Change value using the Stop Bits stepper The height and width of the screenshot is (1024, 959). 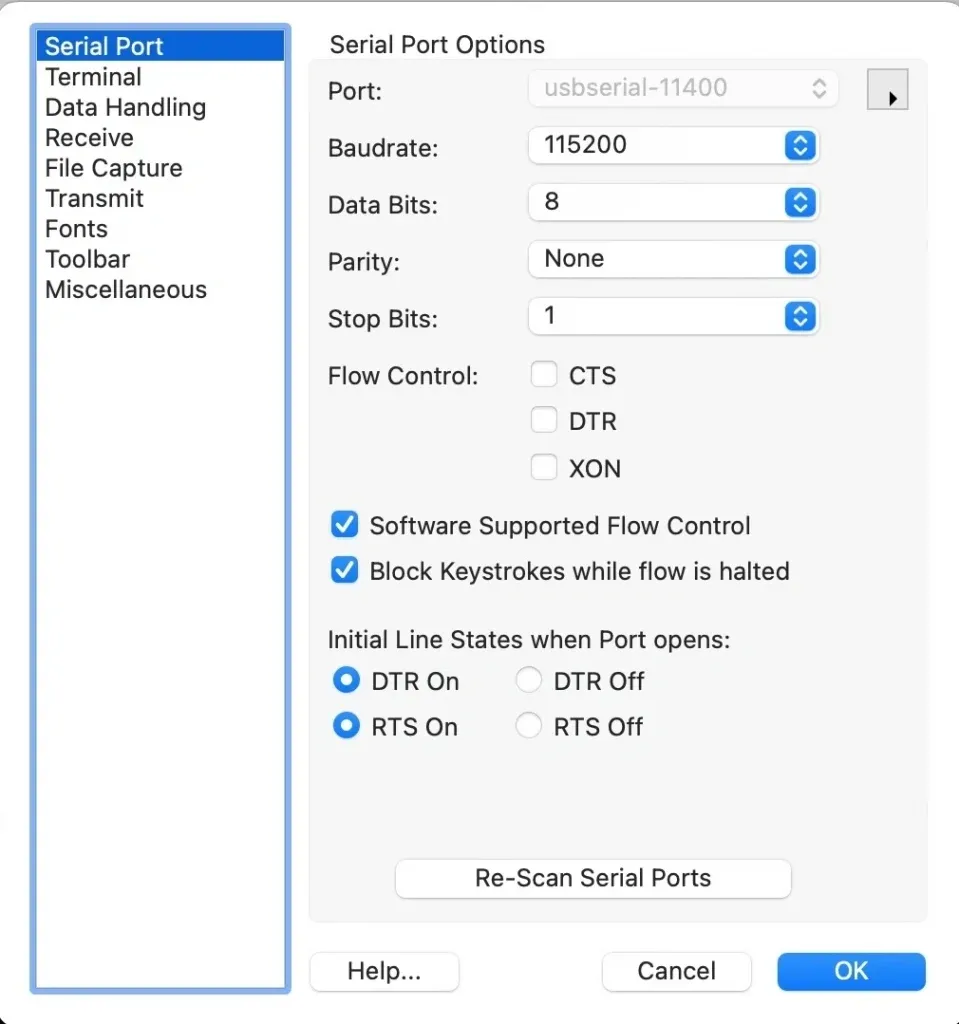click(799, 317)
